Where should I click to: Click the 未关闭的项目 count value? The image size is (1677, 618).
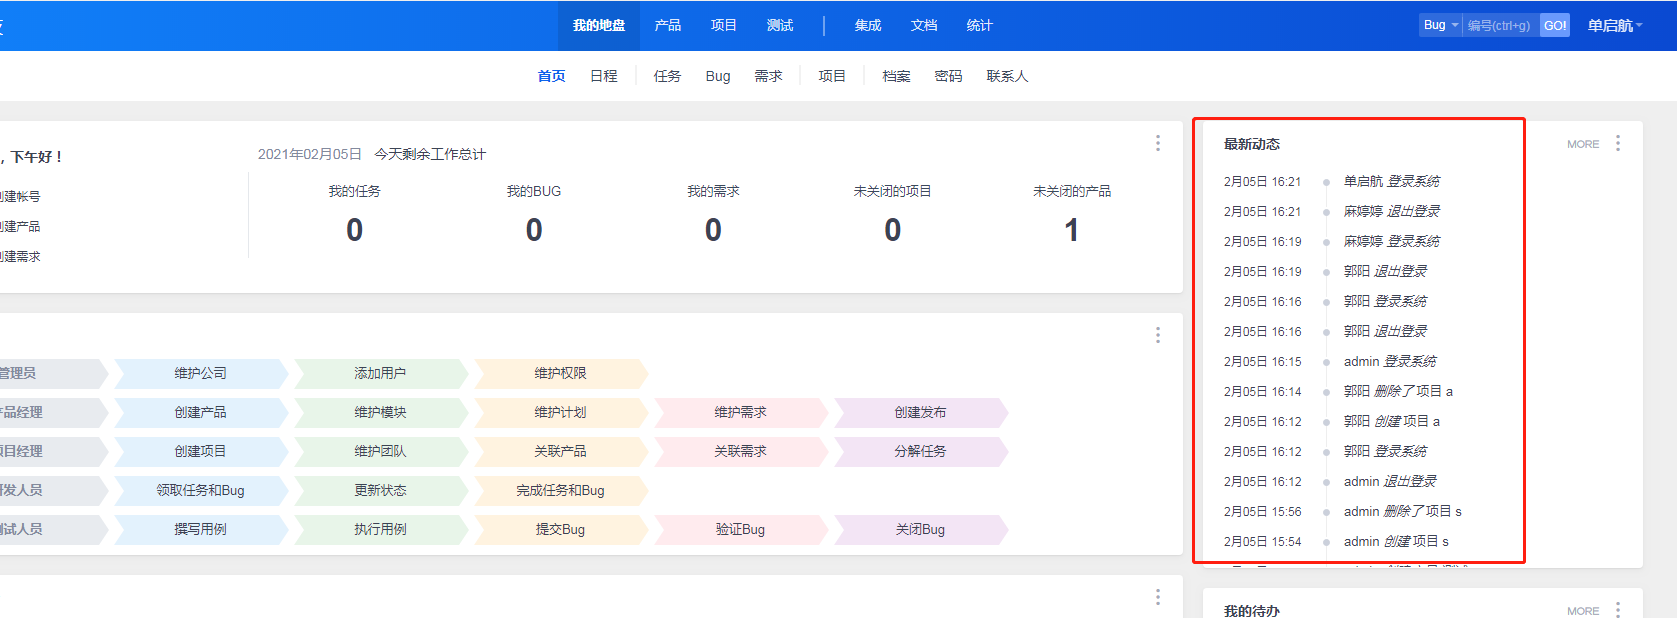893,231
